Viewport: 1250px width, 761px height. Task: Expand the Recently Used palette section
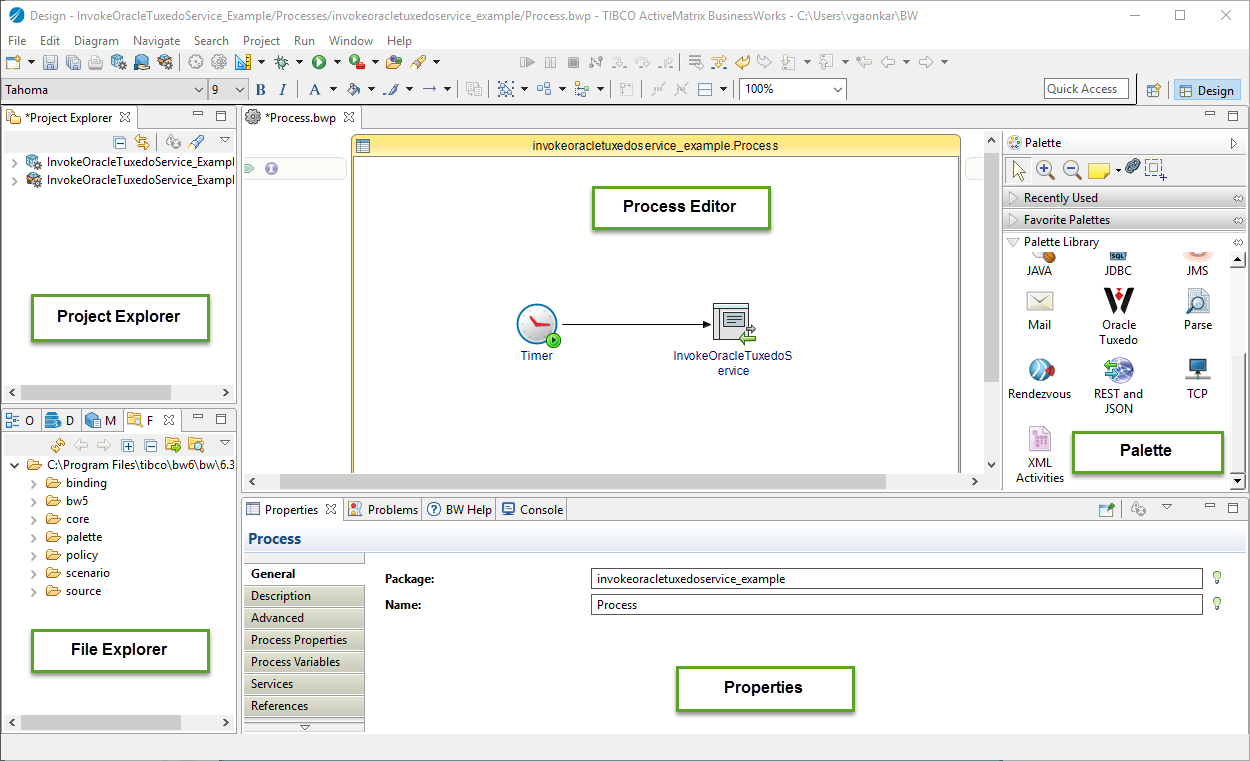(1060, 198)
